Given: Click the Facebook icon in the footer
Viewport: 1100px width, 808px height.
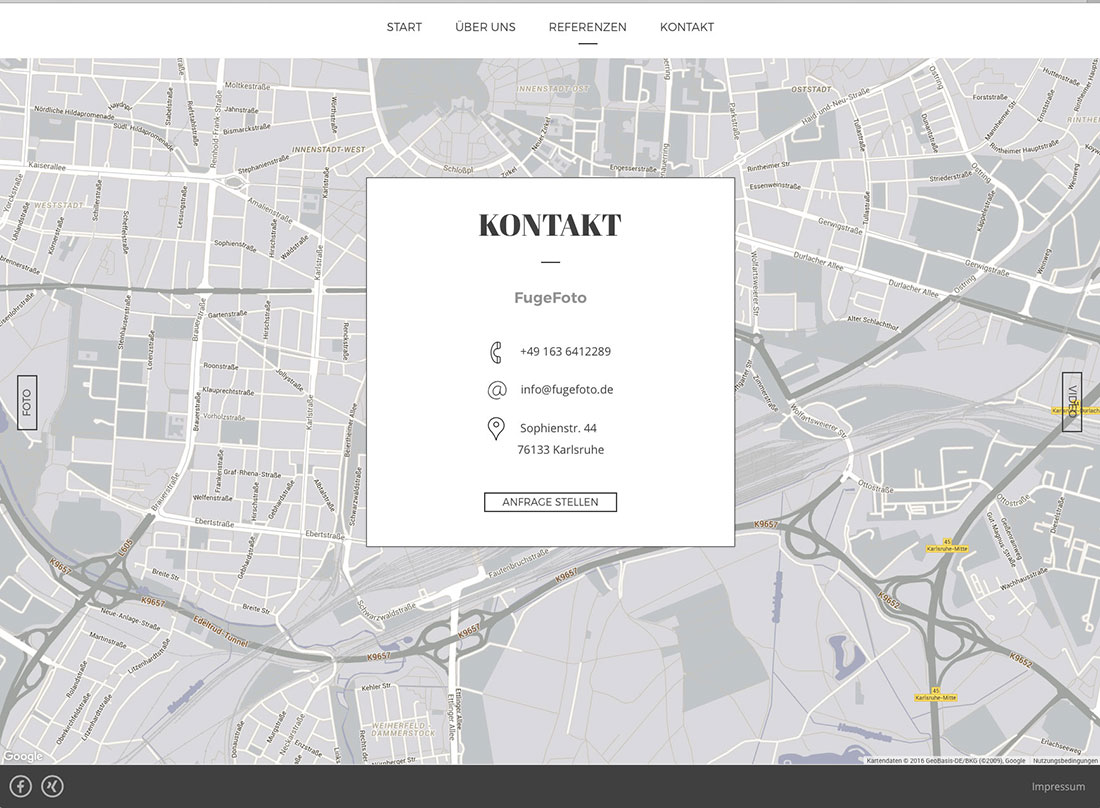Looking at the screenshot, I should point(21,786).
